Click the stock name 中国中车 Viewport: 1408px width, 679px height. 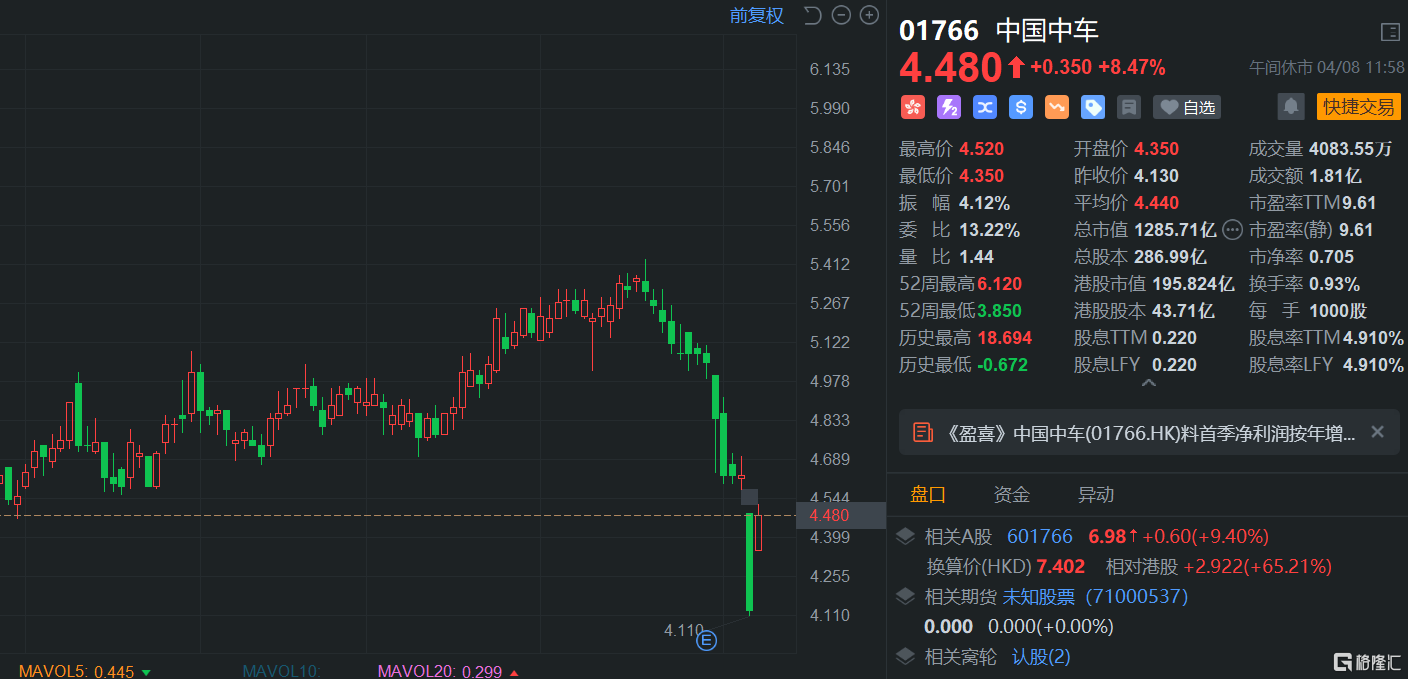click(1047, 31)
